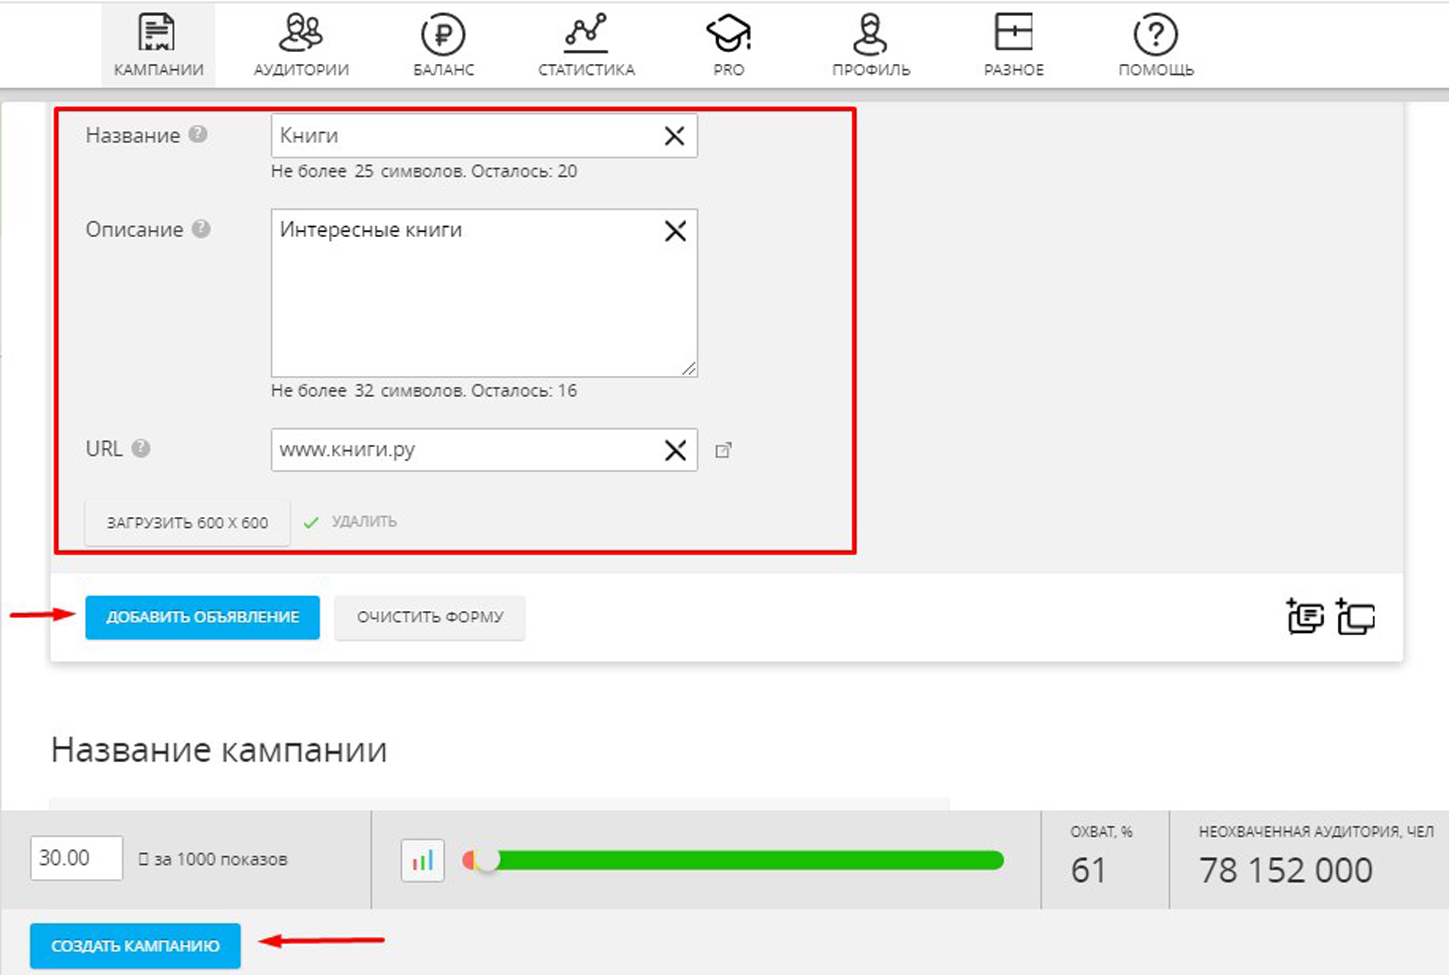Screen dimensions: 1449x975
Task: Click the price per 1000 impressions field
Action: click(x=76, y=858)
